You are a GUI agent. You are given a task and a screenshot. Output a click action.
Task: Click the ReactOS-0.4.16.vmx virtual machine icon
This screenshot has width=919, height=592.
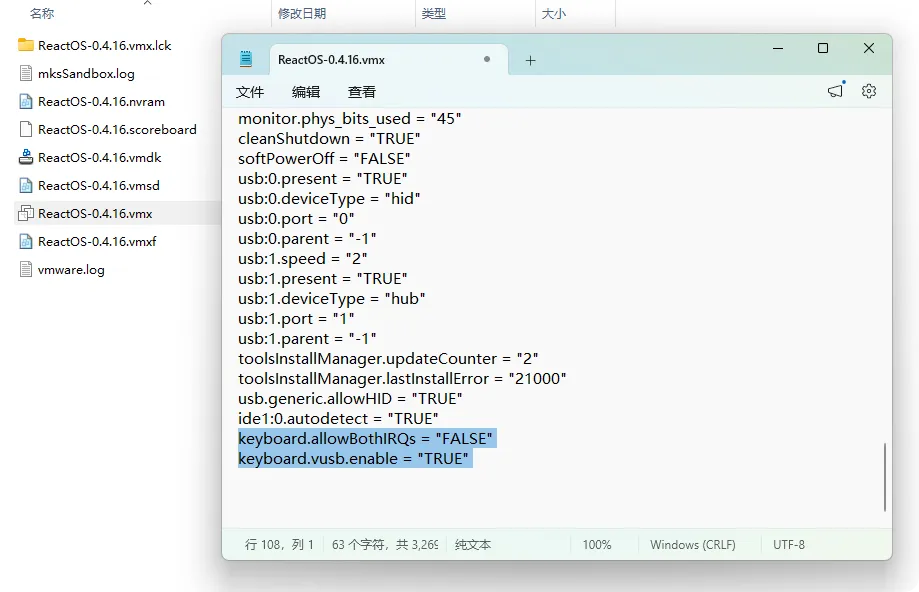(x=26, y=213)
